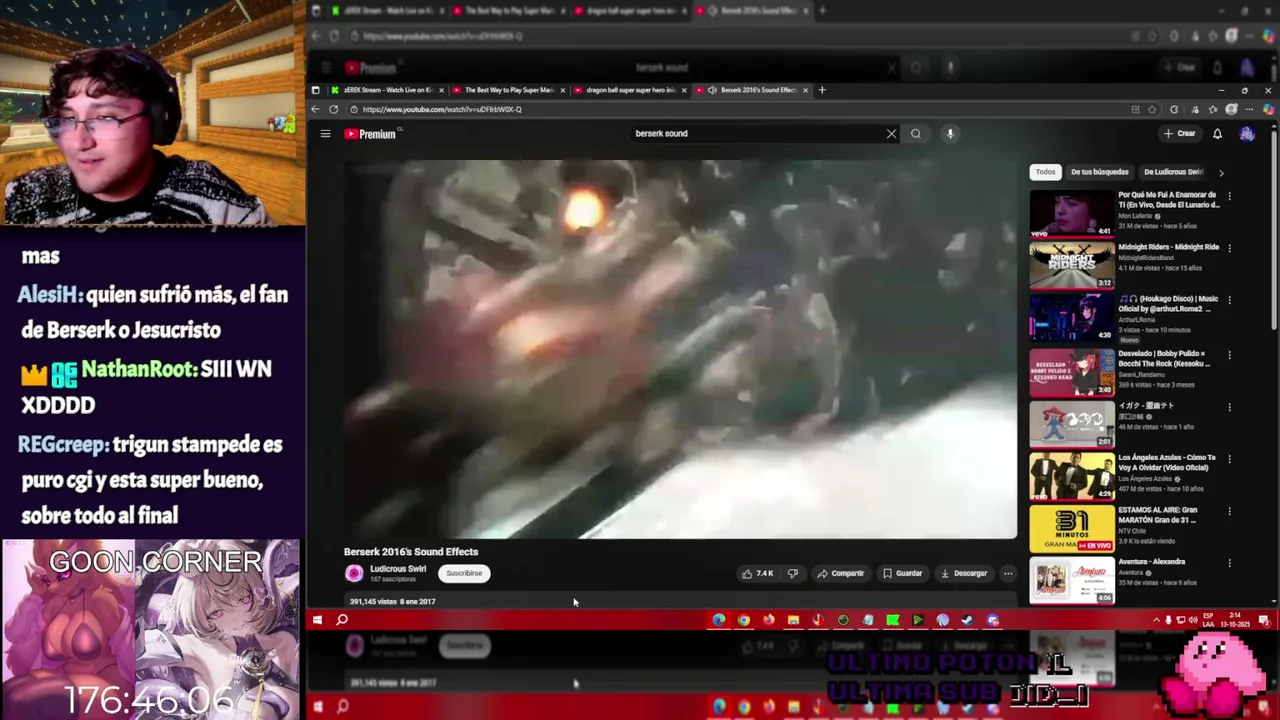Image resolution: width=1280 pixels, height=720 pixels.
Task: Open options menu for ESTAMOS AL AIRE video
Action: click(x=1229, y=511)
